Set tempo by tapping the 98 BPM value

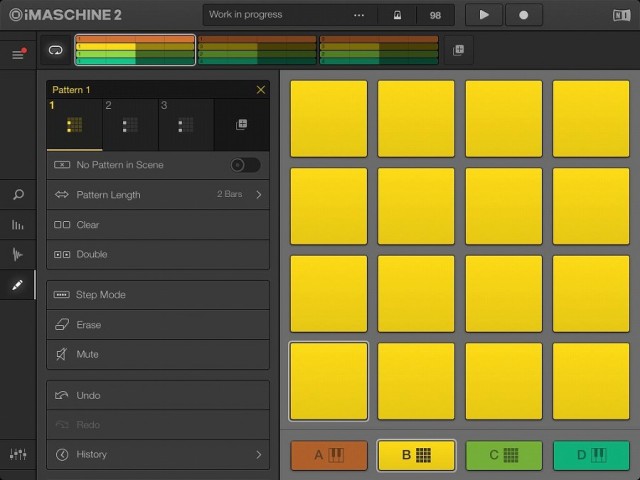(435, 16)
